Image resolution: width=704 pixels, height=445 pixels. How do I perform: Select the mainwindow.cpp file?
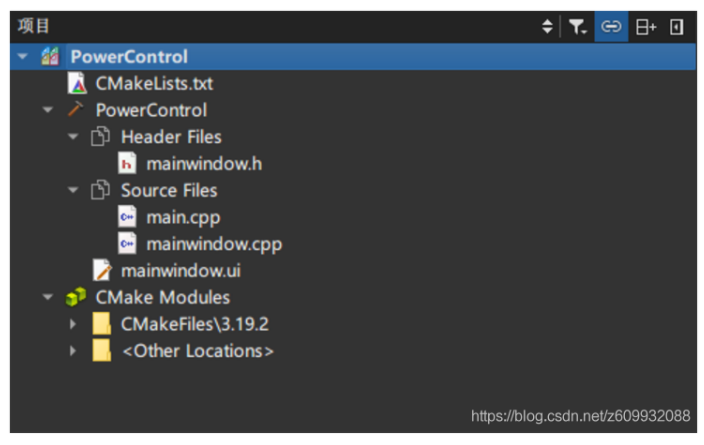[x=214, y=244]
